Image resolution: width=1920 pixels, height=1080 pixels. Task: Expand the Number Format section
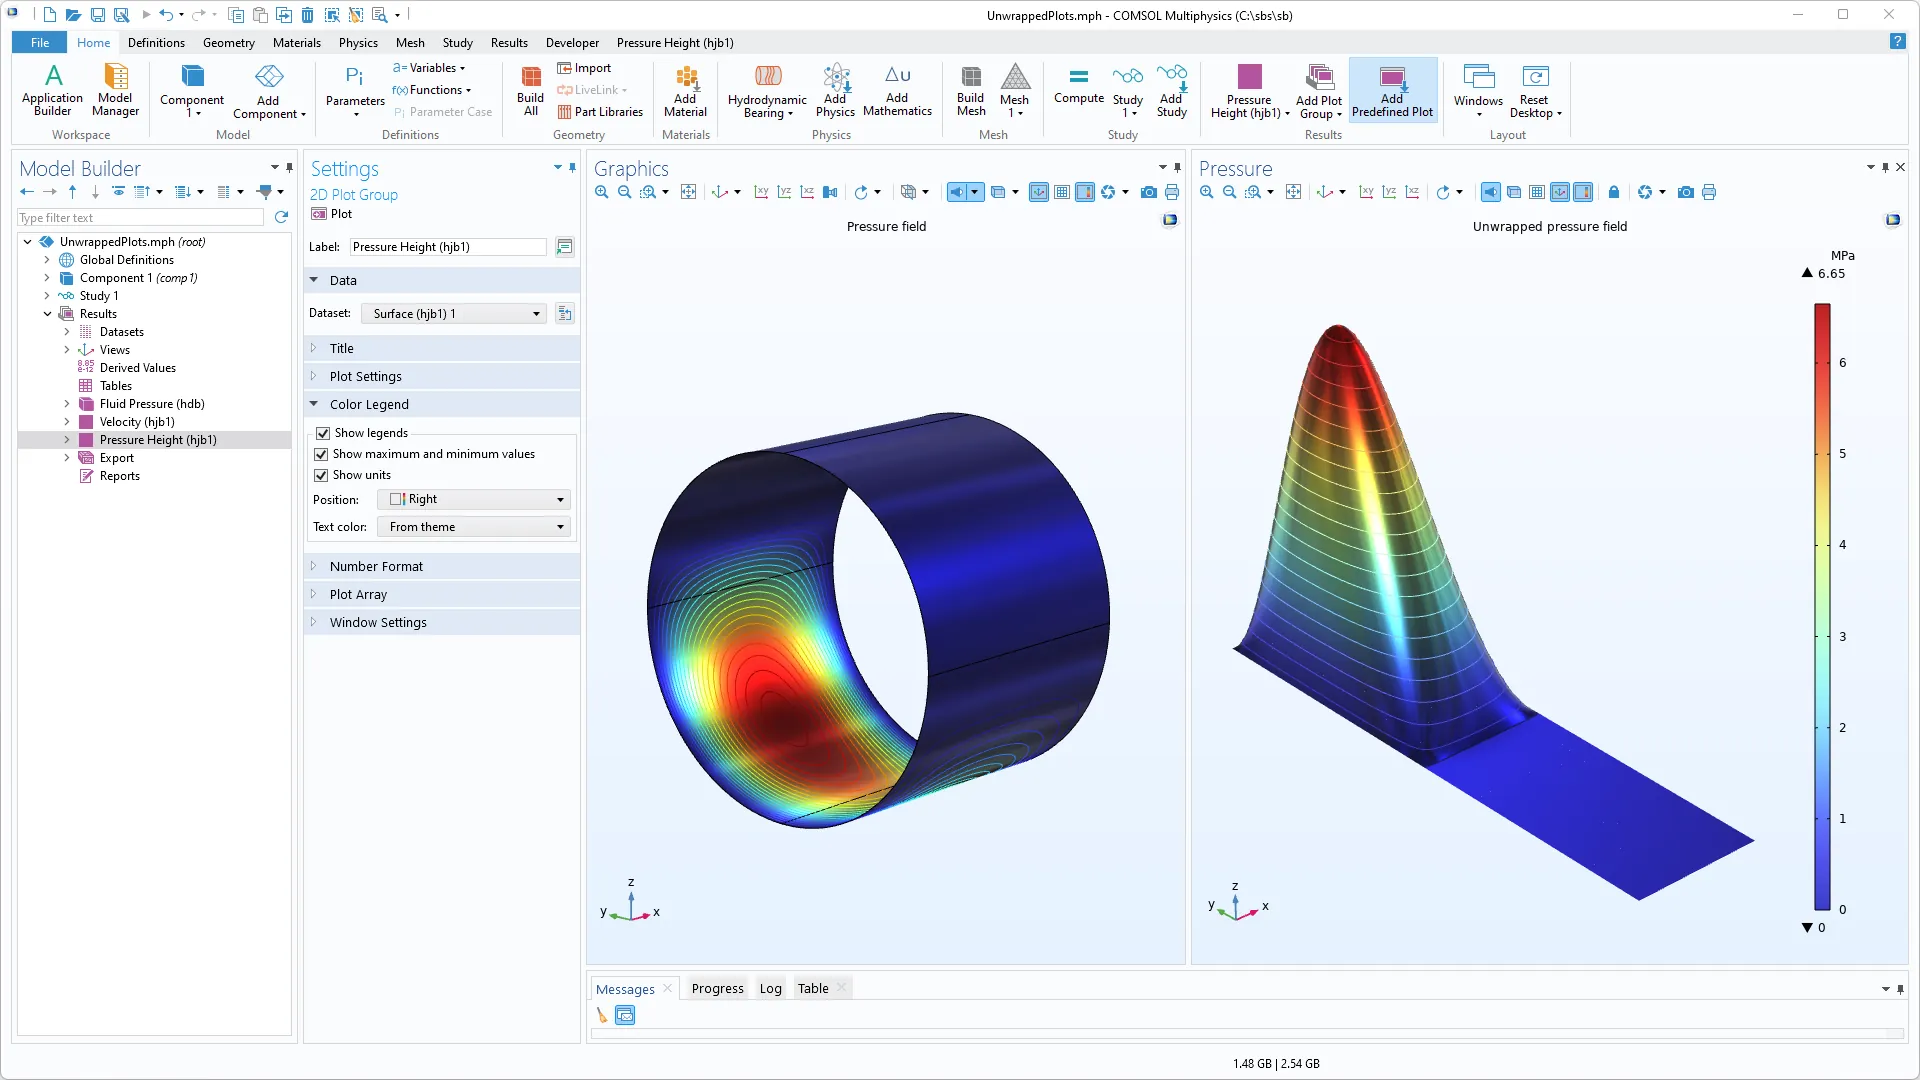(376, 566)
